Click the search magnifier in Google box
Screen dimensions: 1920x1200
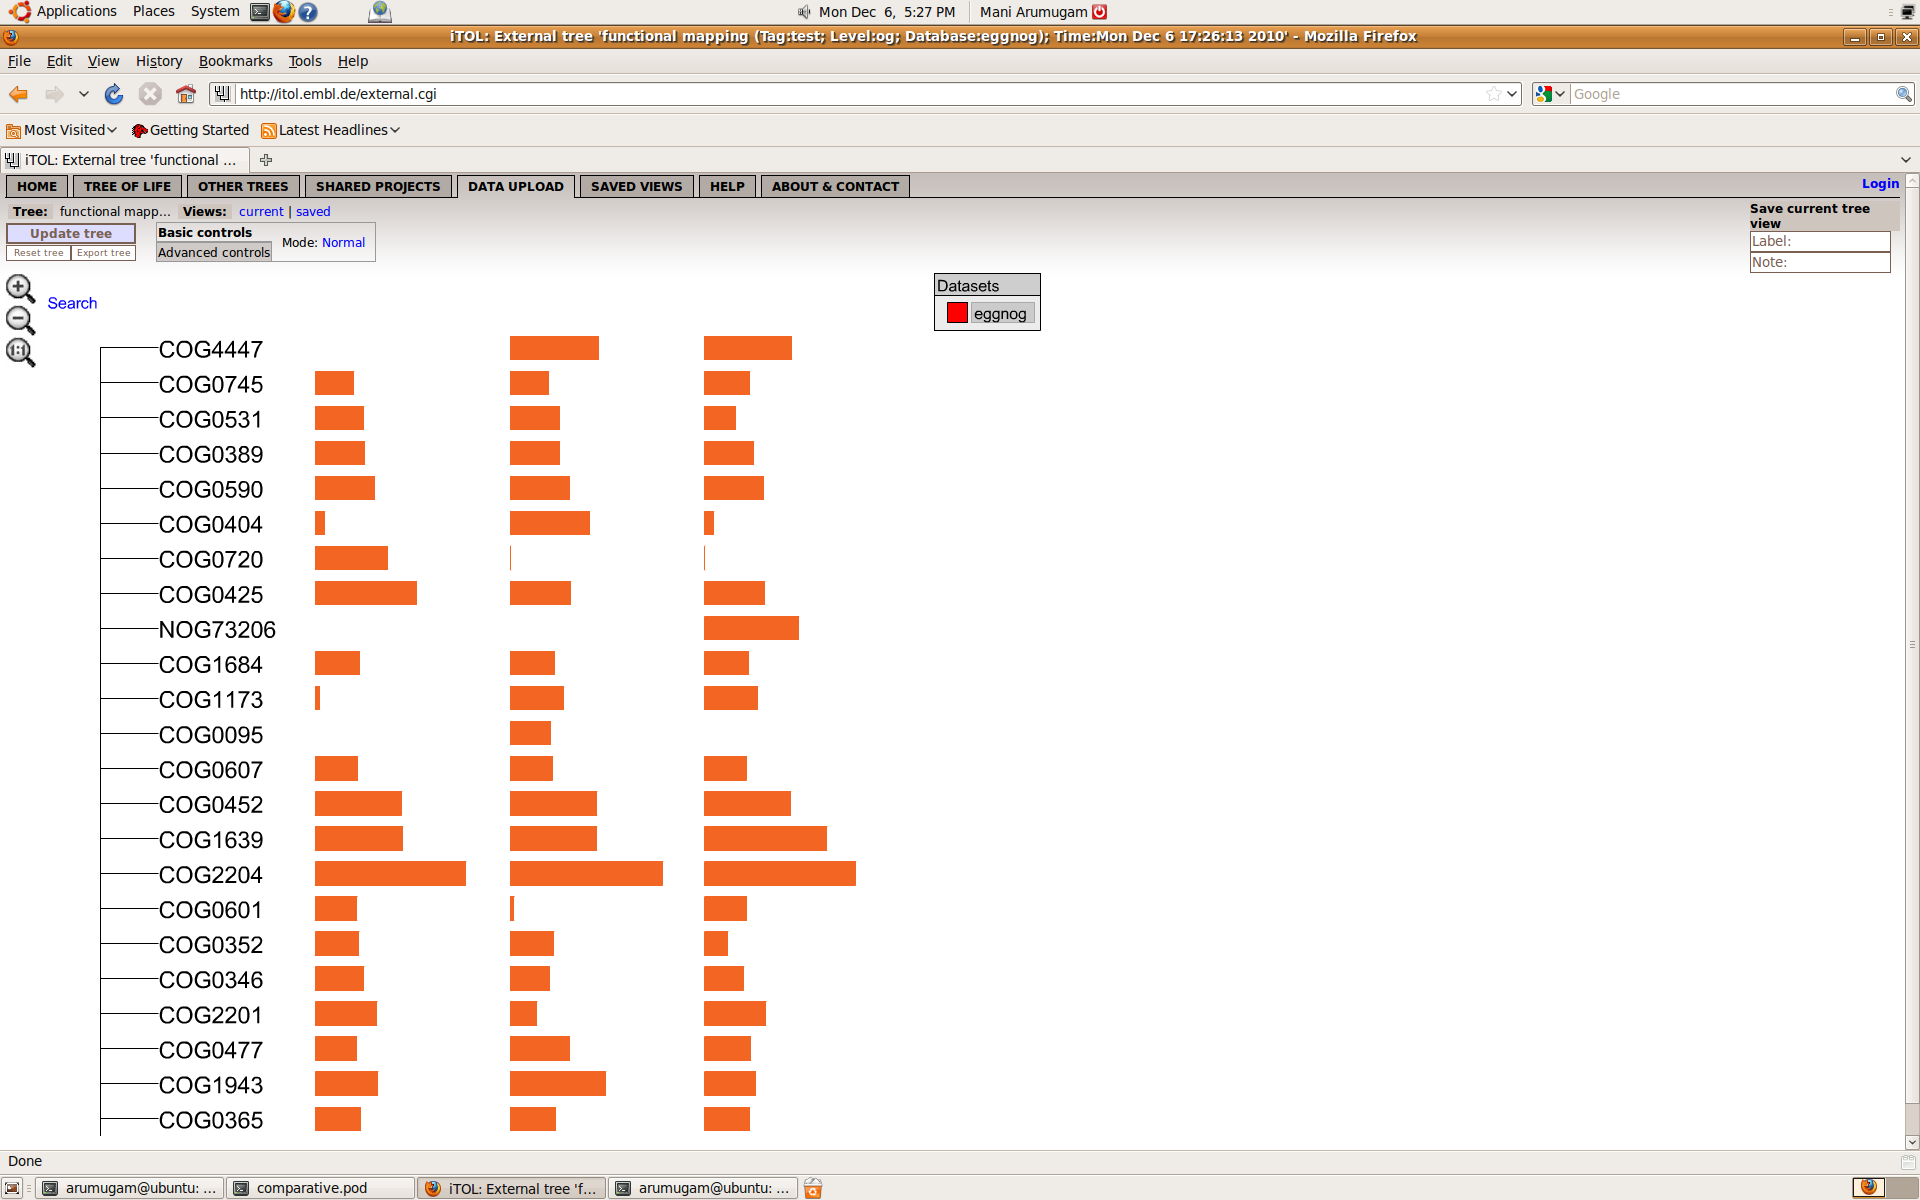click(1903, 94)
